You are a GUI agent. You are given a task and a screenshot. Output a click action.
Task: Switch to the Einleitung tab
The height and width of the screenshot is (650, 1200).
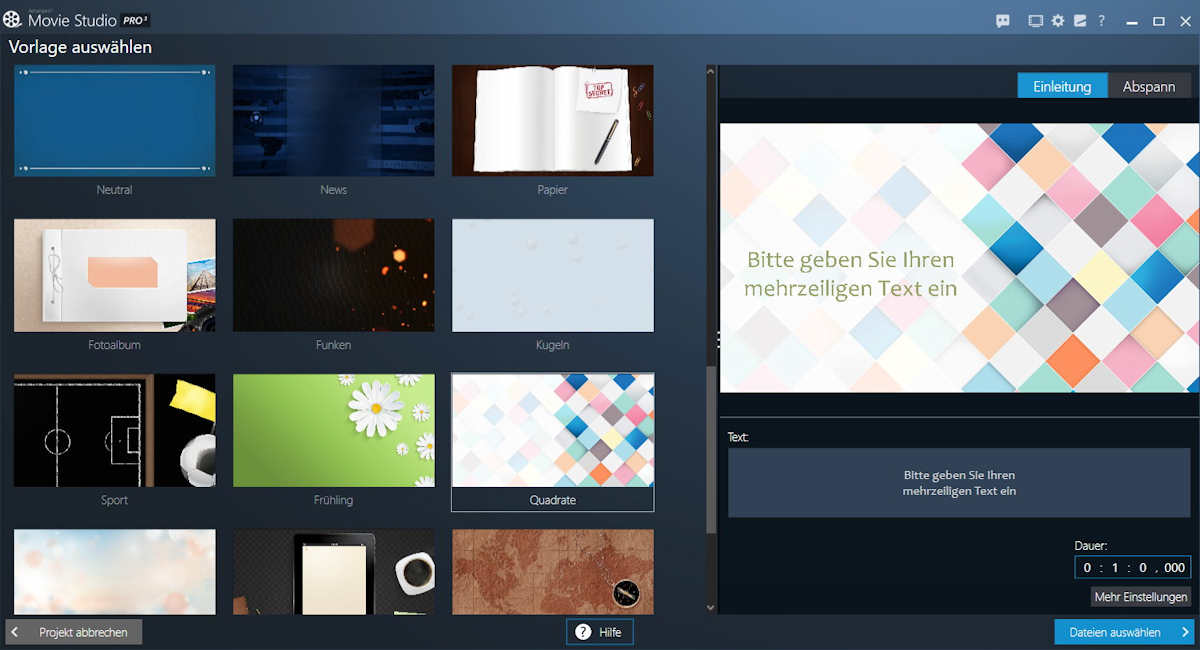(x=1062, y=86)
